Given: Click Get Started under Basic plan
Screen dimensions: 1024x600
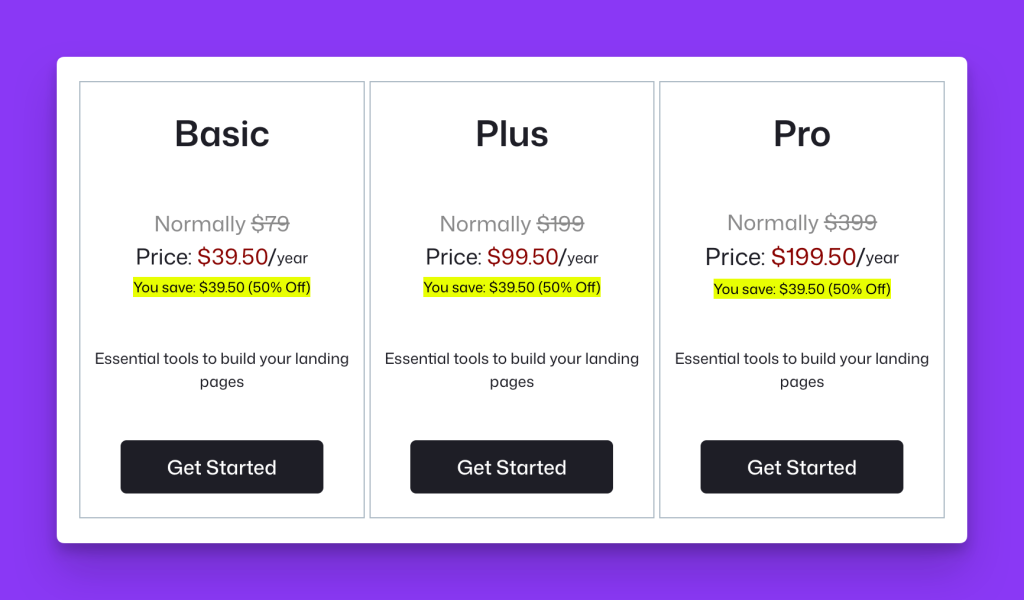Looking at the screenshot, I should pyautogui.click(x=221, y=467).
